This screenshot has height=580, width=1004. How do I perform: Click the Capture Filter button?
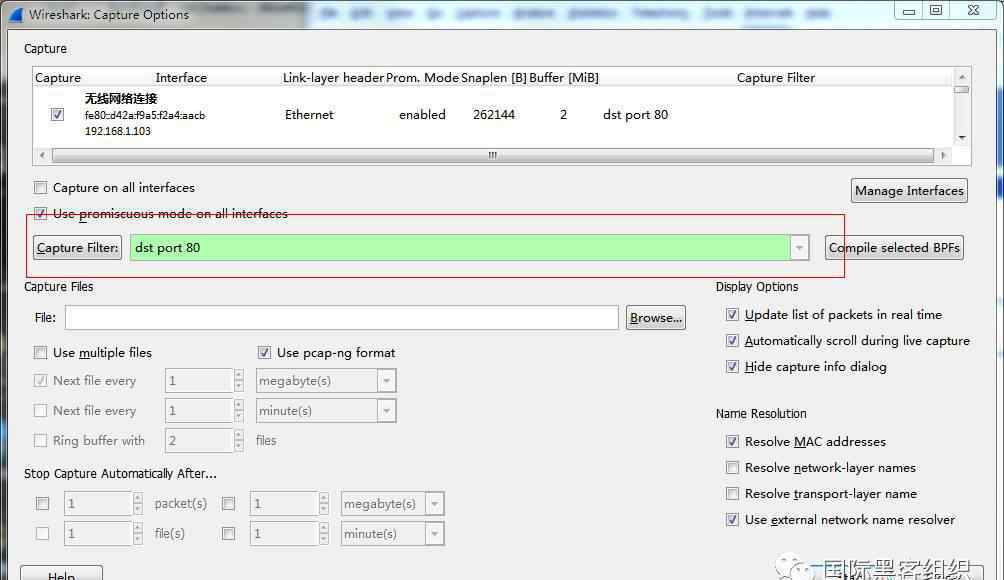pyautogui.click(x=77, y=248)
